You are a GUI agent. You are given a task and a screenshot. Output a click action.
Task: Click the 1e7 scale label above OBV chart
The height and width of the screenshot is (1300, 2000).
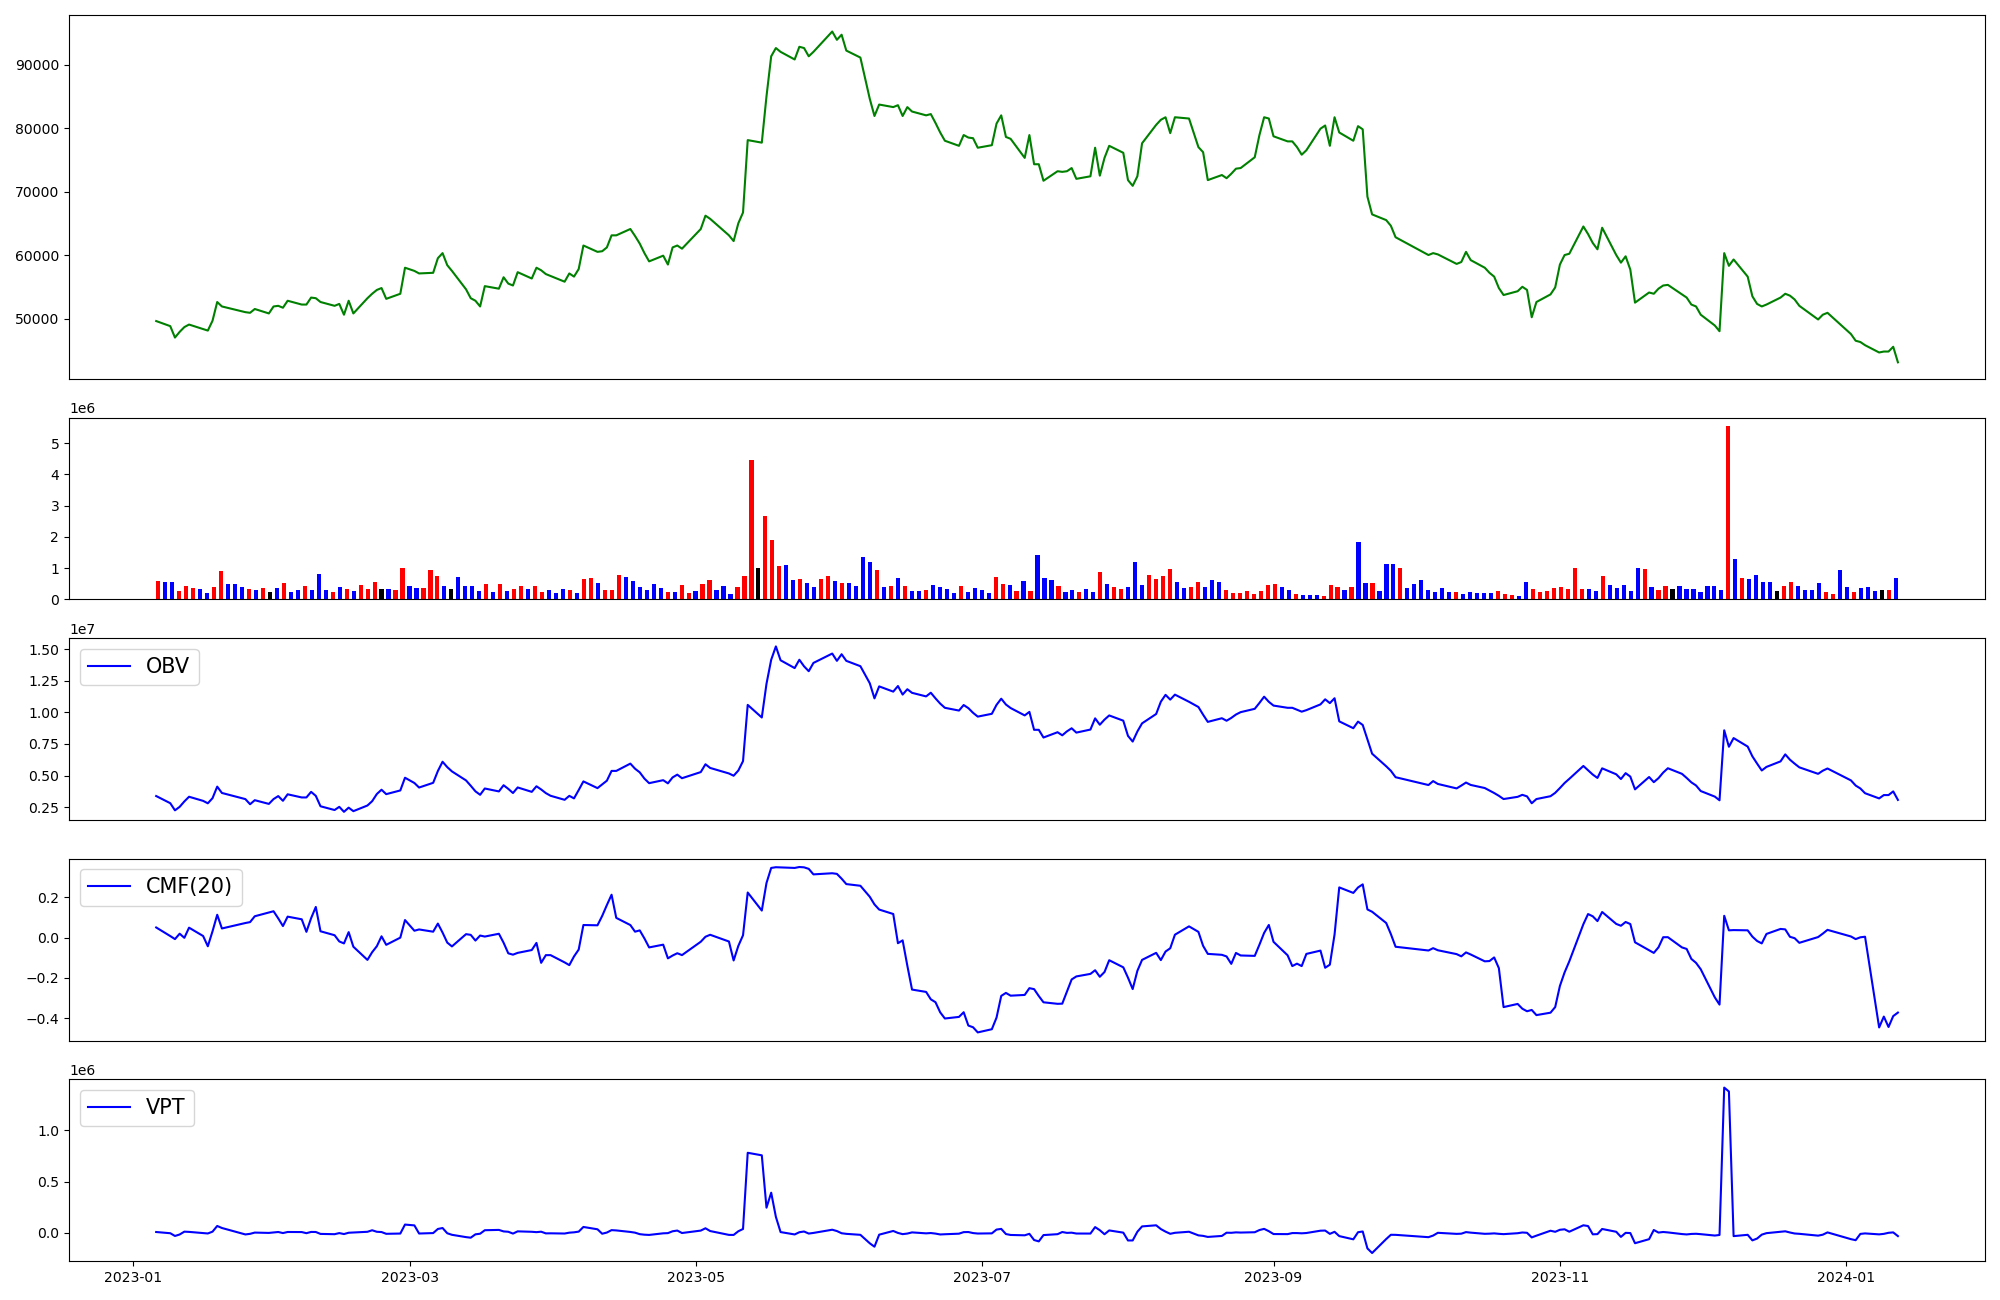pos(82,629)
